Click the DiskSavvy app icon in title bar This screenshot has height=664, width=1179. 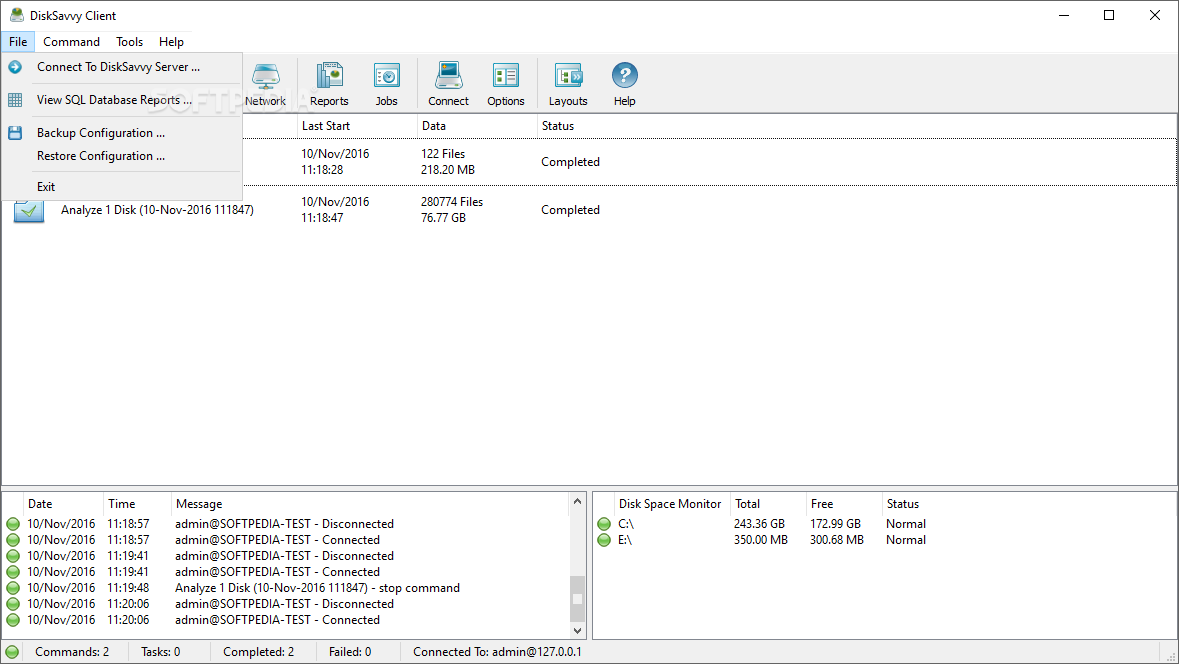point(17,15)
